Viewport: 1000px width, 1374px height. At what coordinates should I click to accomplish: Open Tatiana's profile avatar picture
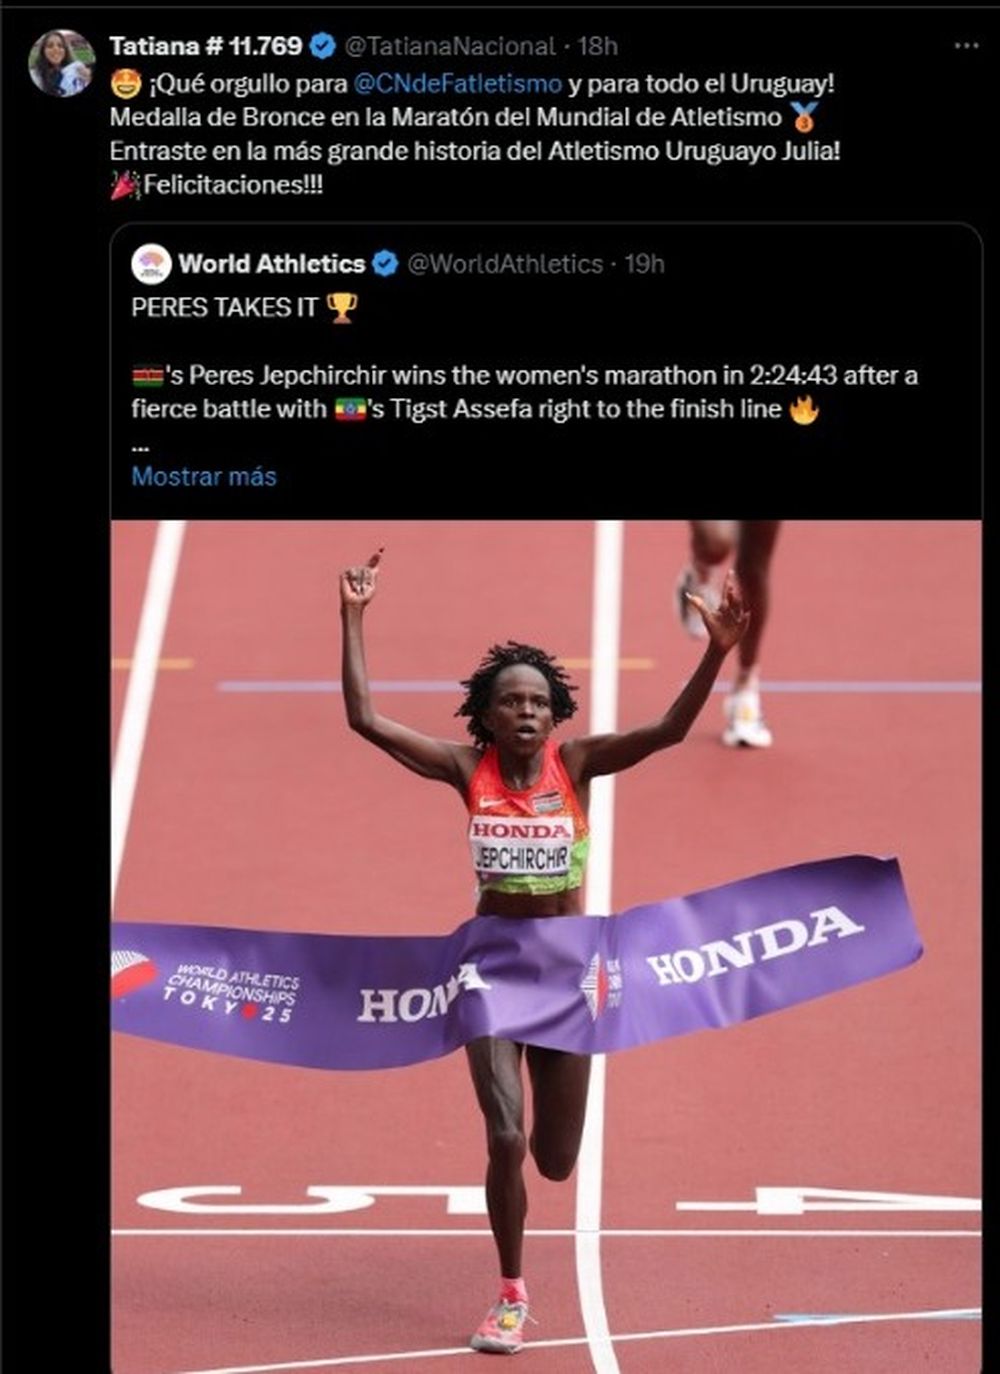click(x=62, y=63)
